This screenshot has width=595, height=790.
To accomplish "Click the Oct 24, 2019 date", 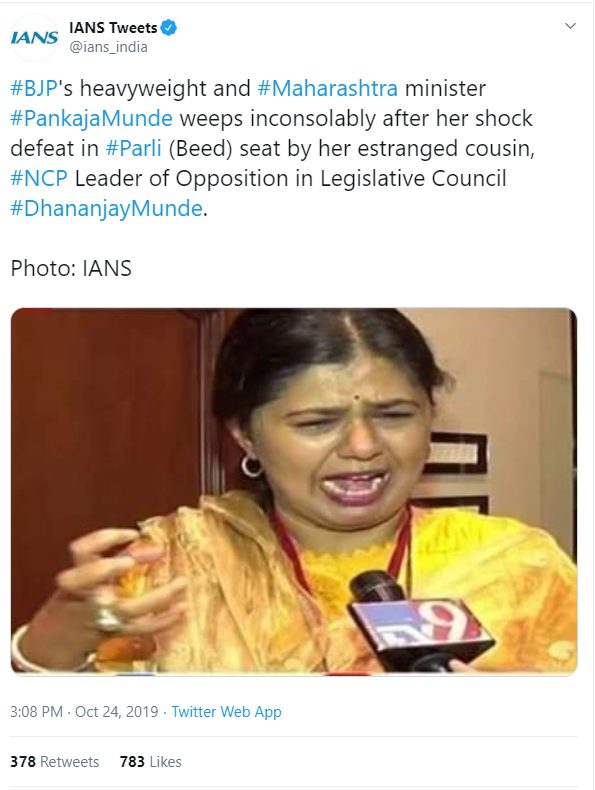I will (116, 712).
